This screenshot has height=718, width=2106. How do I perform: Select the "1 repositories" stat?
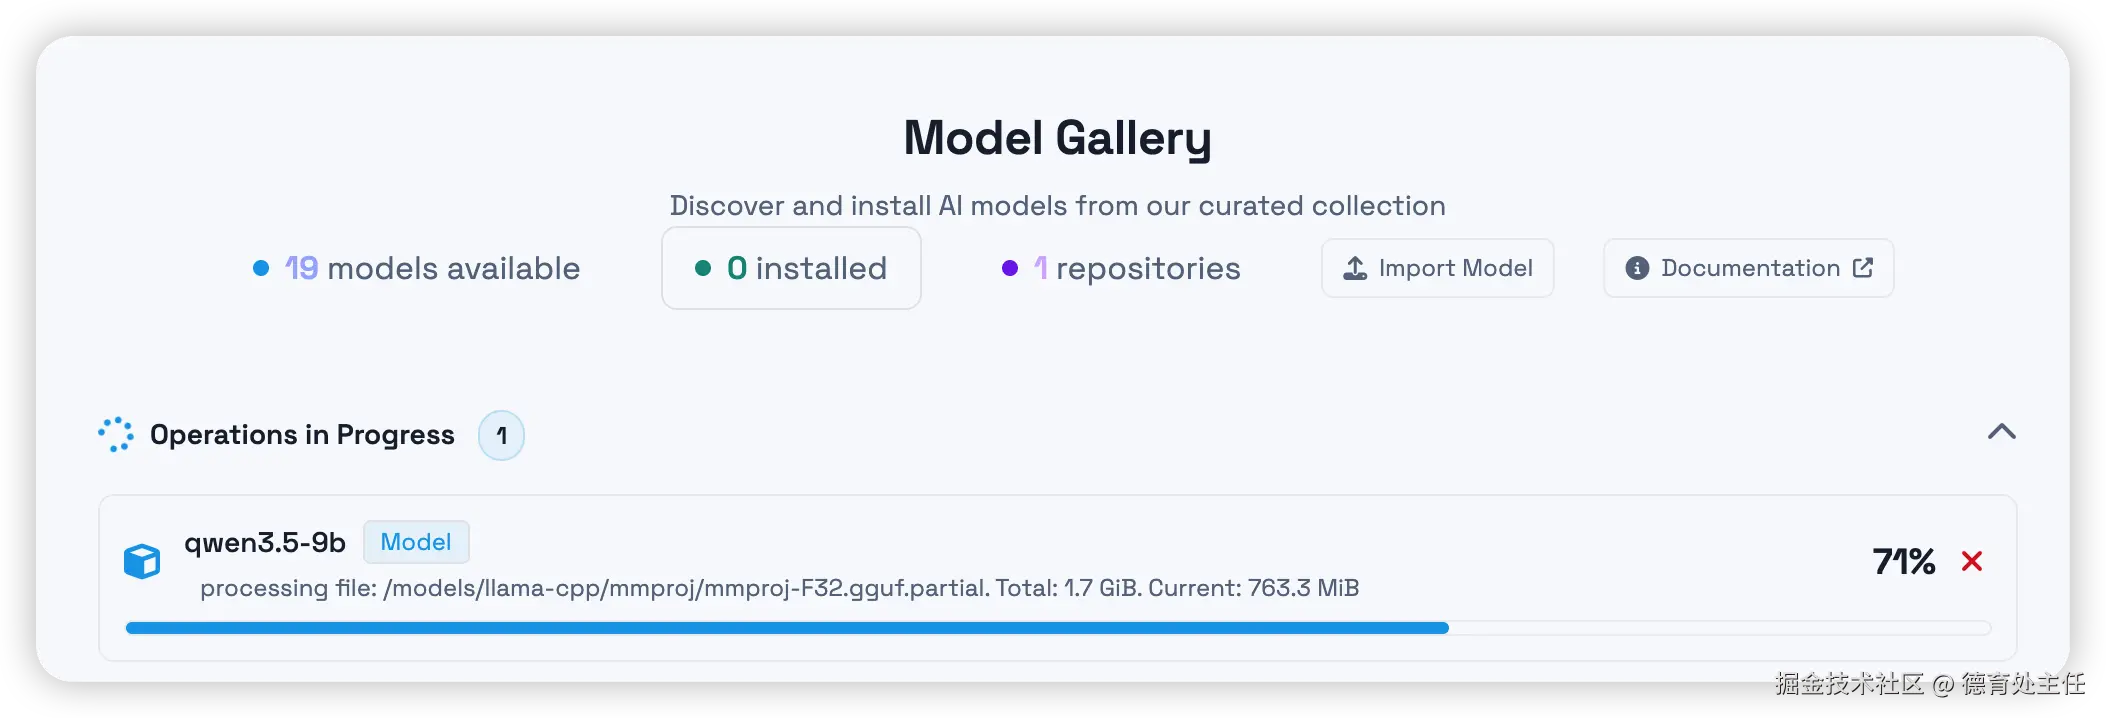[x=1137, y=268]
